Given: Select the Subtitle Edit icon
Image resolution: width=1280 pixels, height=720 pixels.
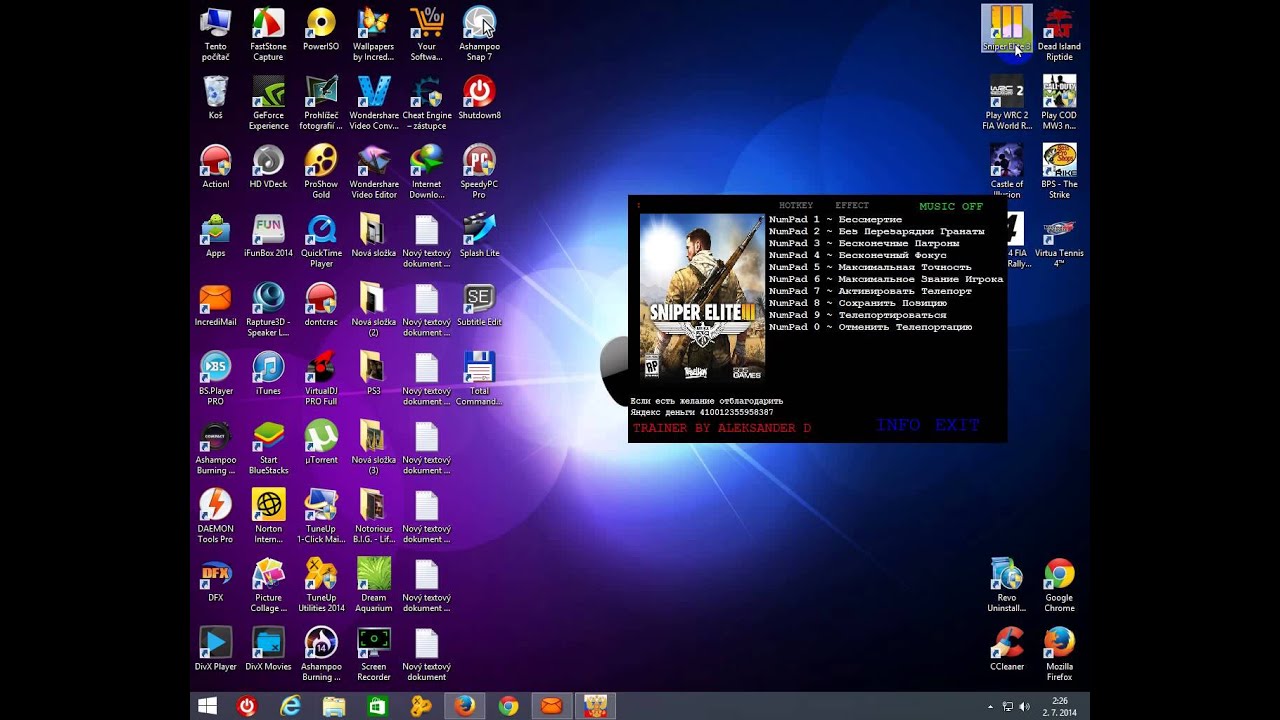Looking at the screenshot, I should [479, 304].
